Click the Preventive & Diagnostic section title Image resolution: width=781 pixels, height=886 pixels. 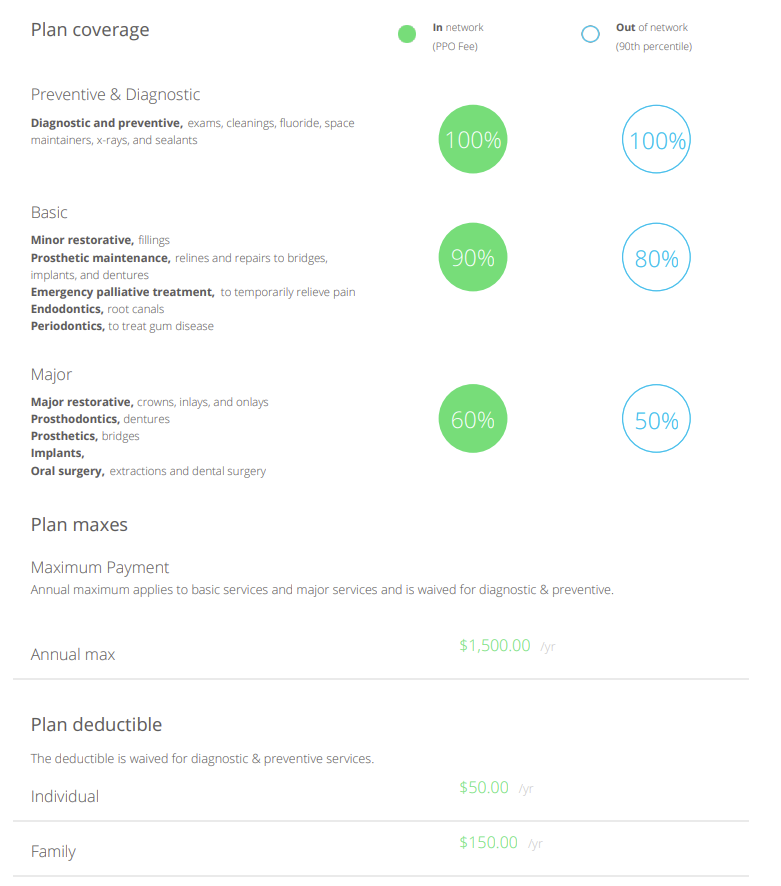115,95
